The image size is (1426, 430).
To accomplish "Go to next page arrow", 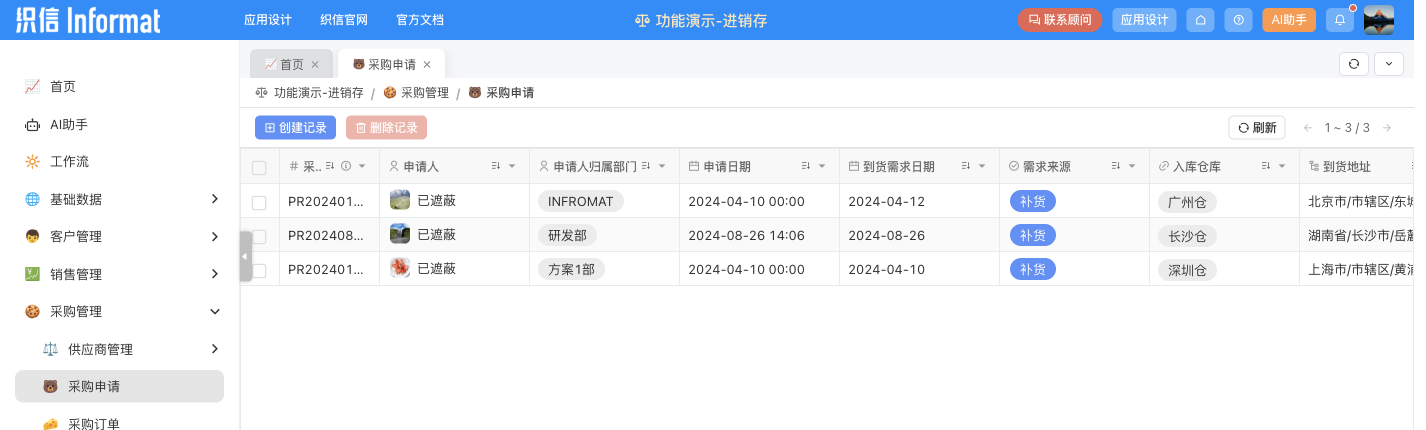I will [1387, 128].
